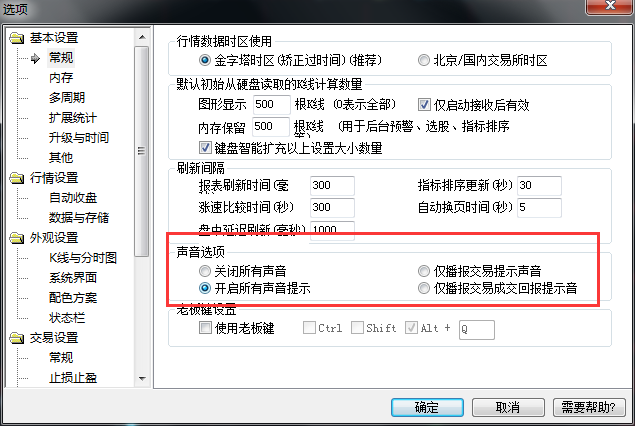The height and width of the screenshot is (426, 635).
Task: Open 内存 settings in tree
Action: point(61,78)
